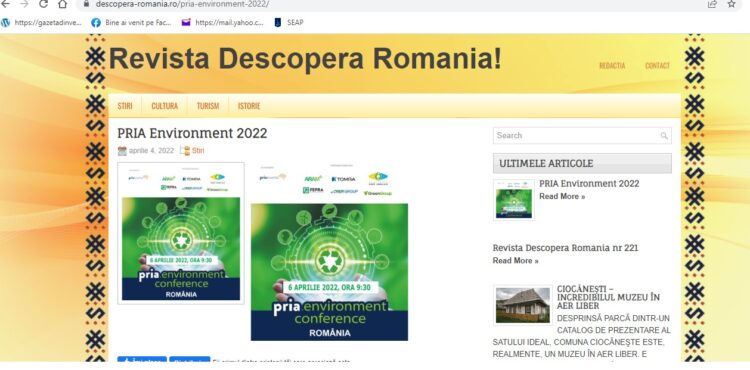Screen dimensions: 750x370
Task: Click the REDACTIA link
Action: pyautogui.click(x=612, y=65)
